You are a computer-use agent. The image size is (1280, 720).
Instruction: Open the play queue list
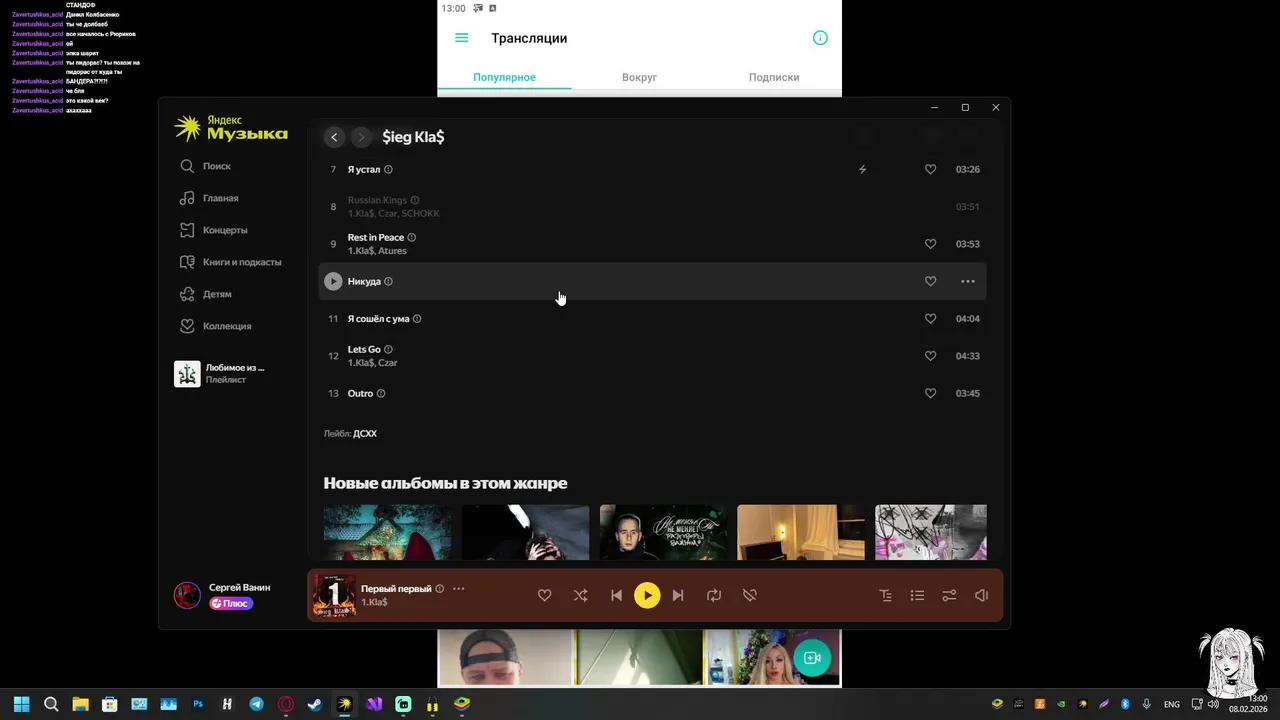[917, 595]
